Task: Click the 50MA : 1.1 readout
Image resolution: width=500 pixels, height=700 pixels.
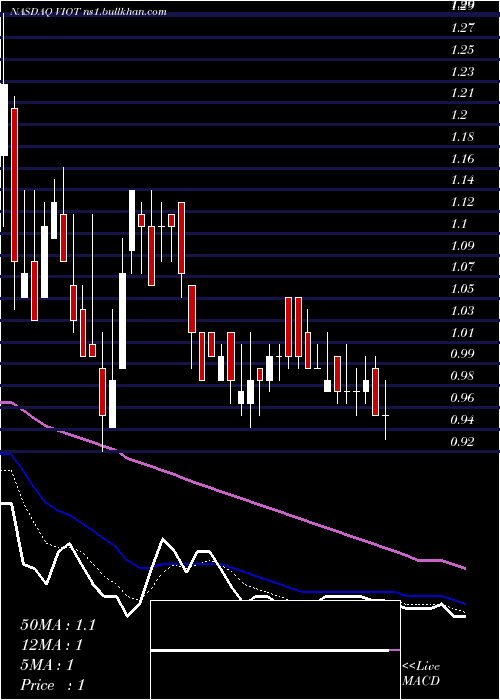Action: 58,625
